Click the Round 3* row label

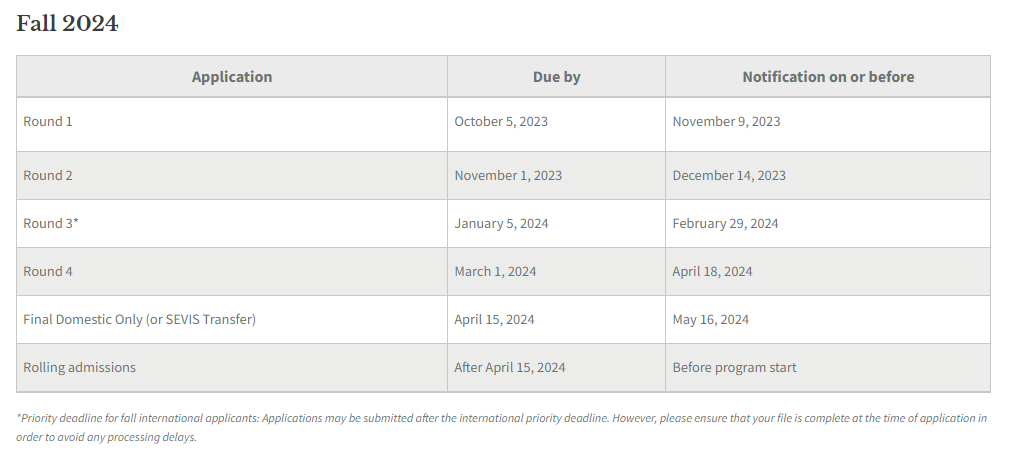(51, 224)
